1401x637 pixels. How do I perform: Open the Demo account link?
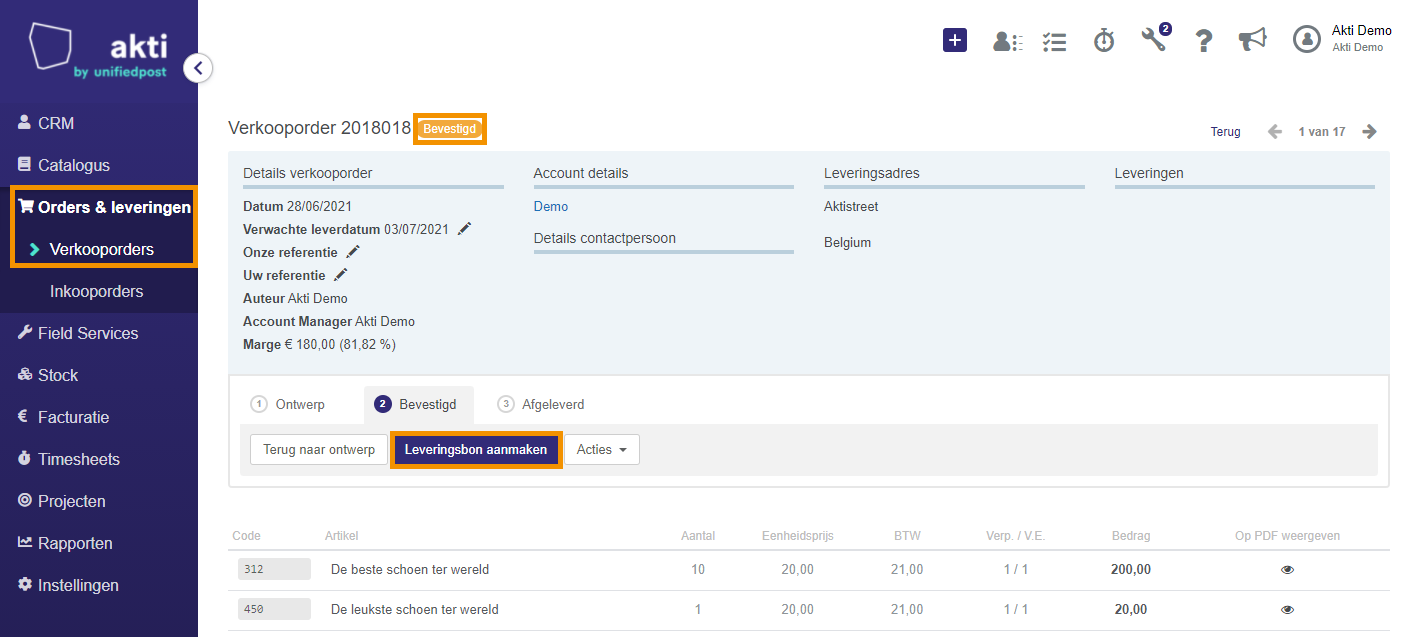pos(551,207)
